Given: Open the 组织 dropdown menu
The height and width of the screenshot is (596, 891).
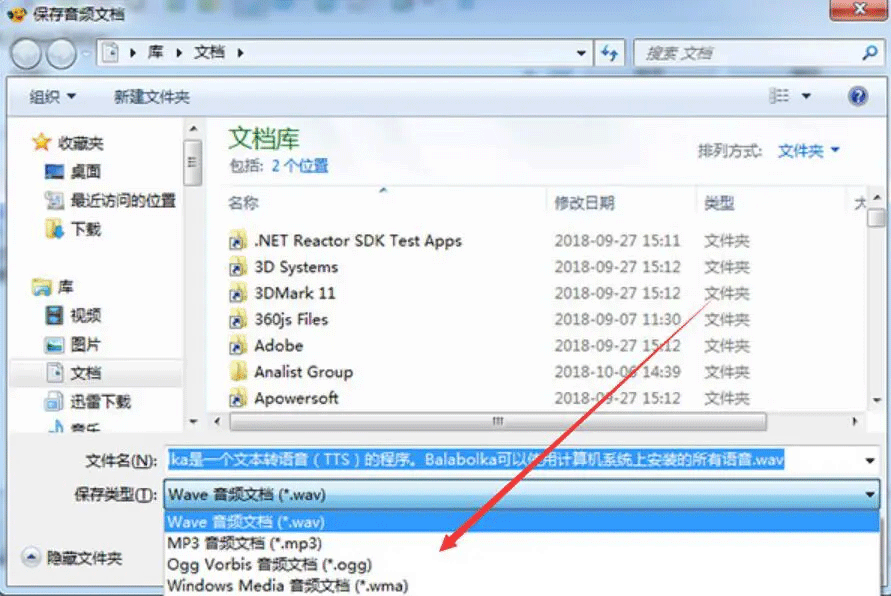Looking at the screenshot, I should pos(52,97).
